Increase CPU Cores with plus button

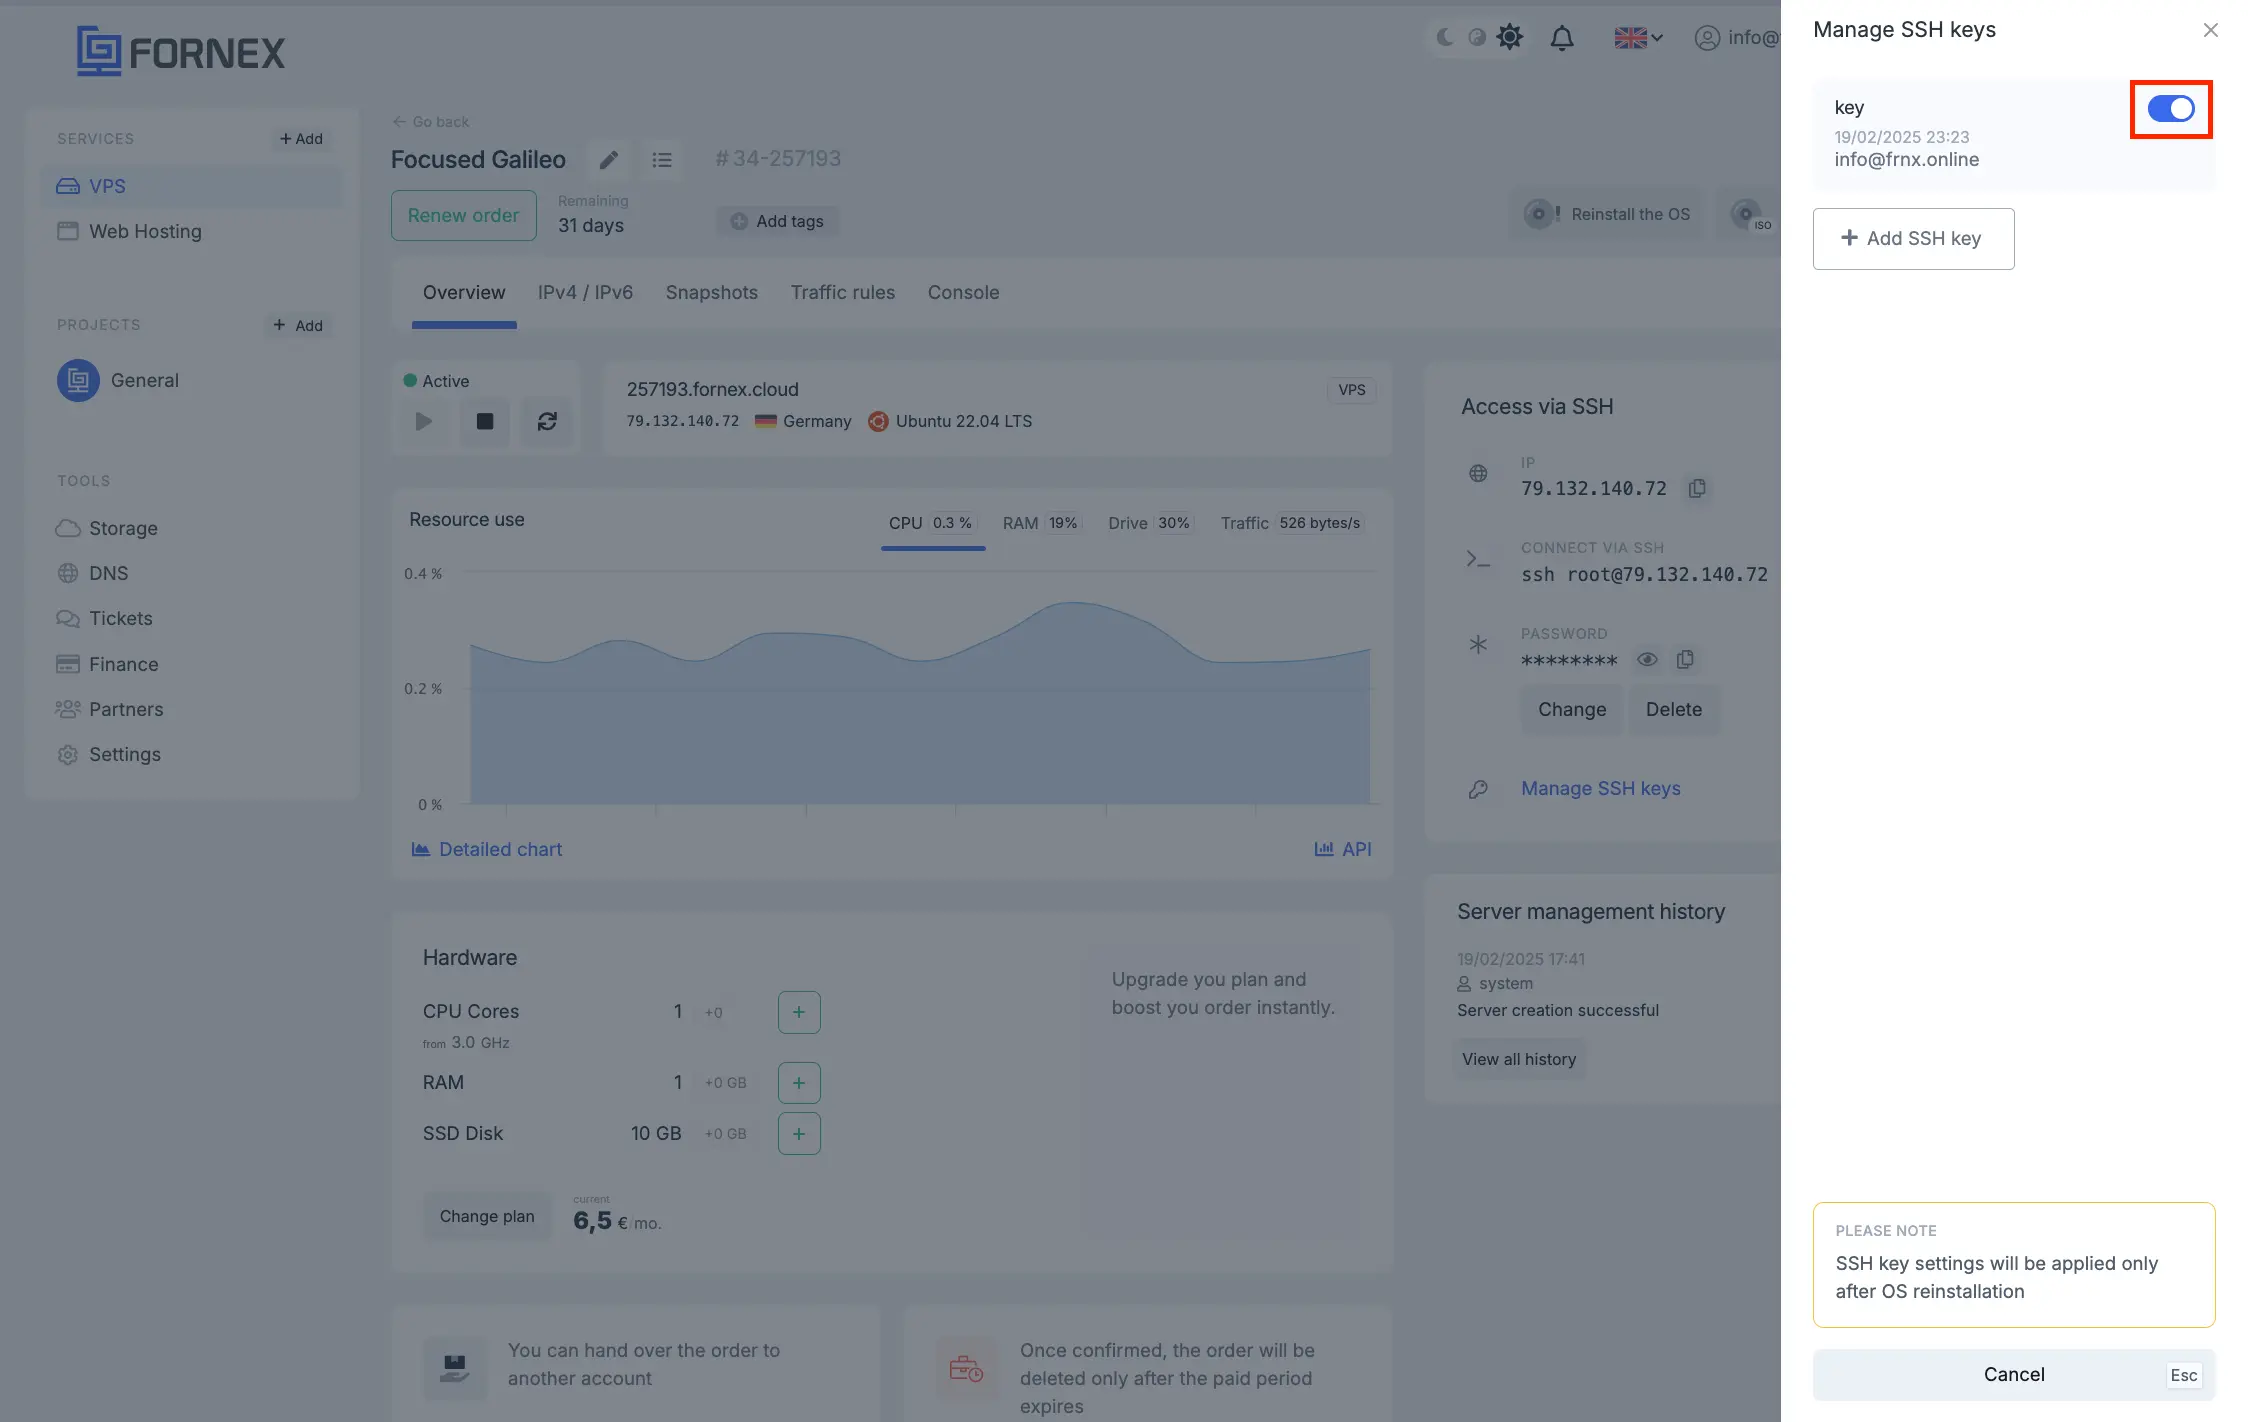pyautogui.click(x=799, y=1012)
